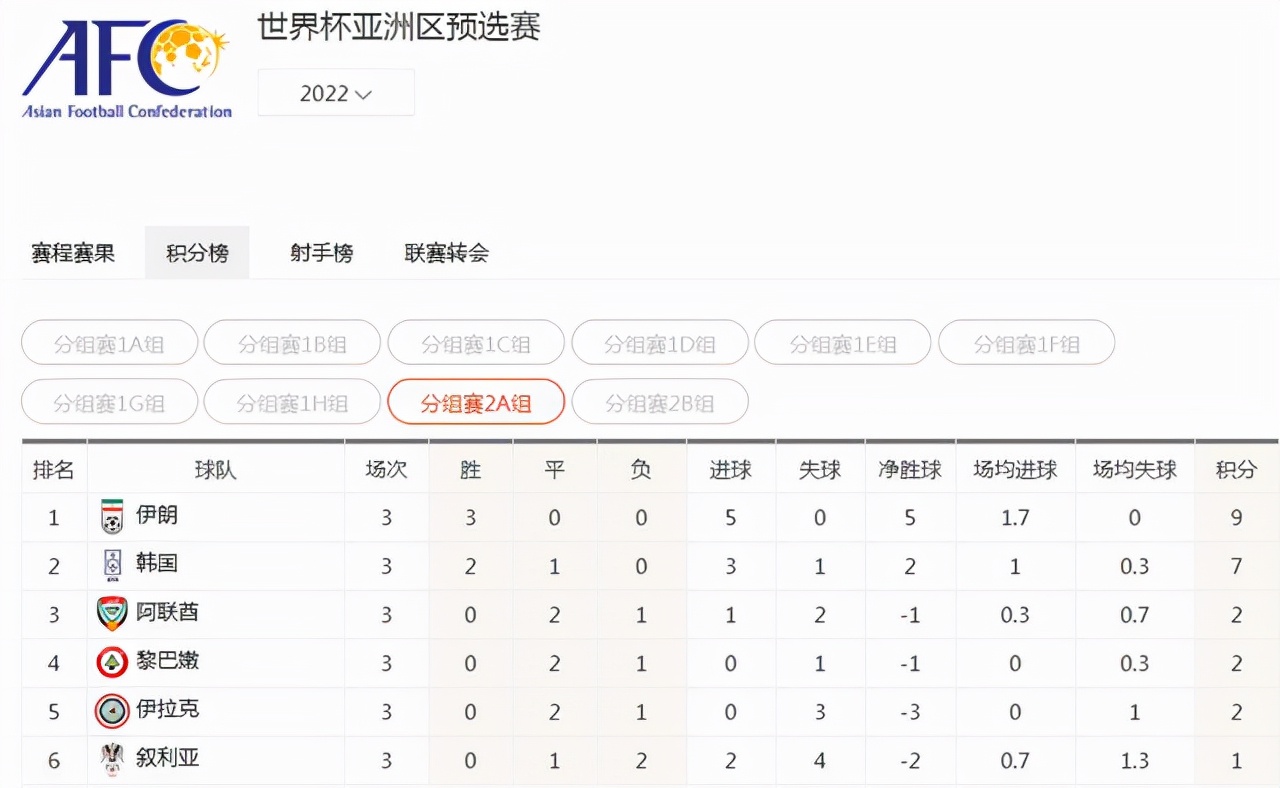Click the 胜 column header

coord(471,469)
